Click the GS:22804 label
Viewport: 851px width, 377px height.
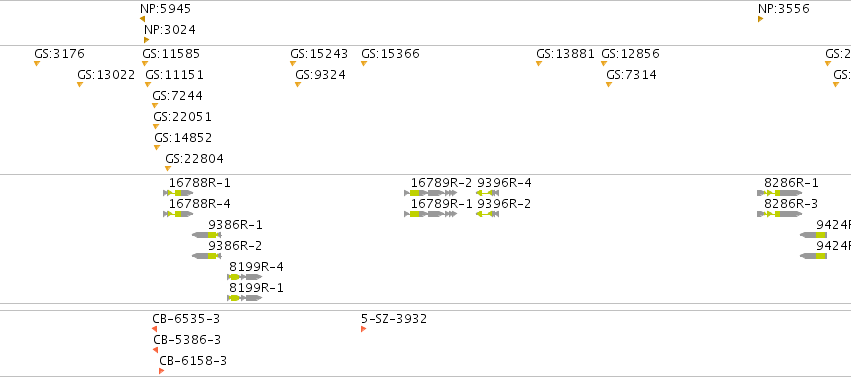194,159
